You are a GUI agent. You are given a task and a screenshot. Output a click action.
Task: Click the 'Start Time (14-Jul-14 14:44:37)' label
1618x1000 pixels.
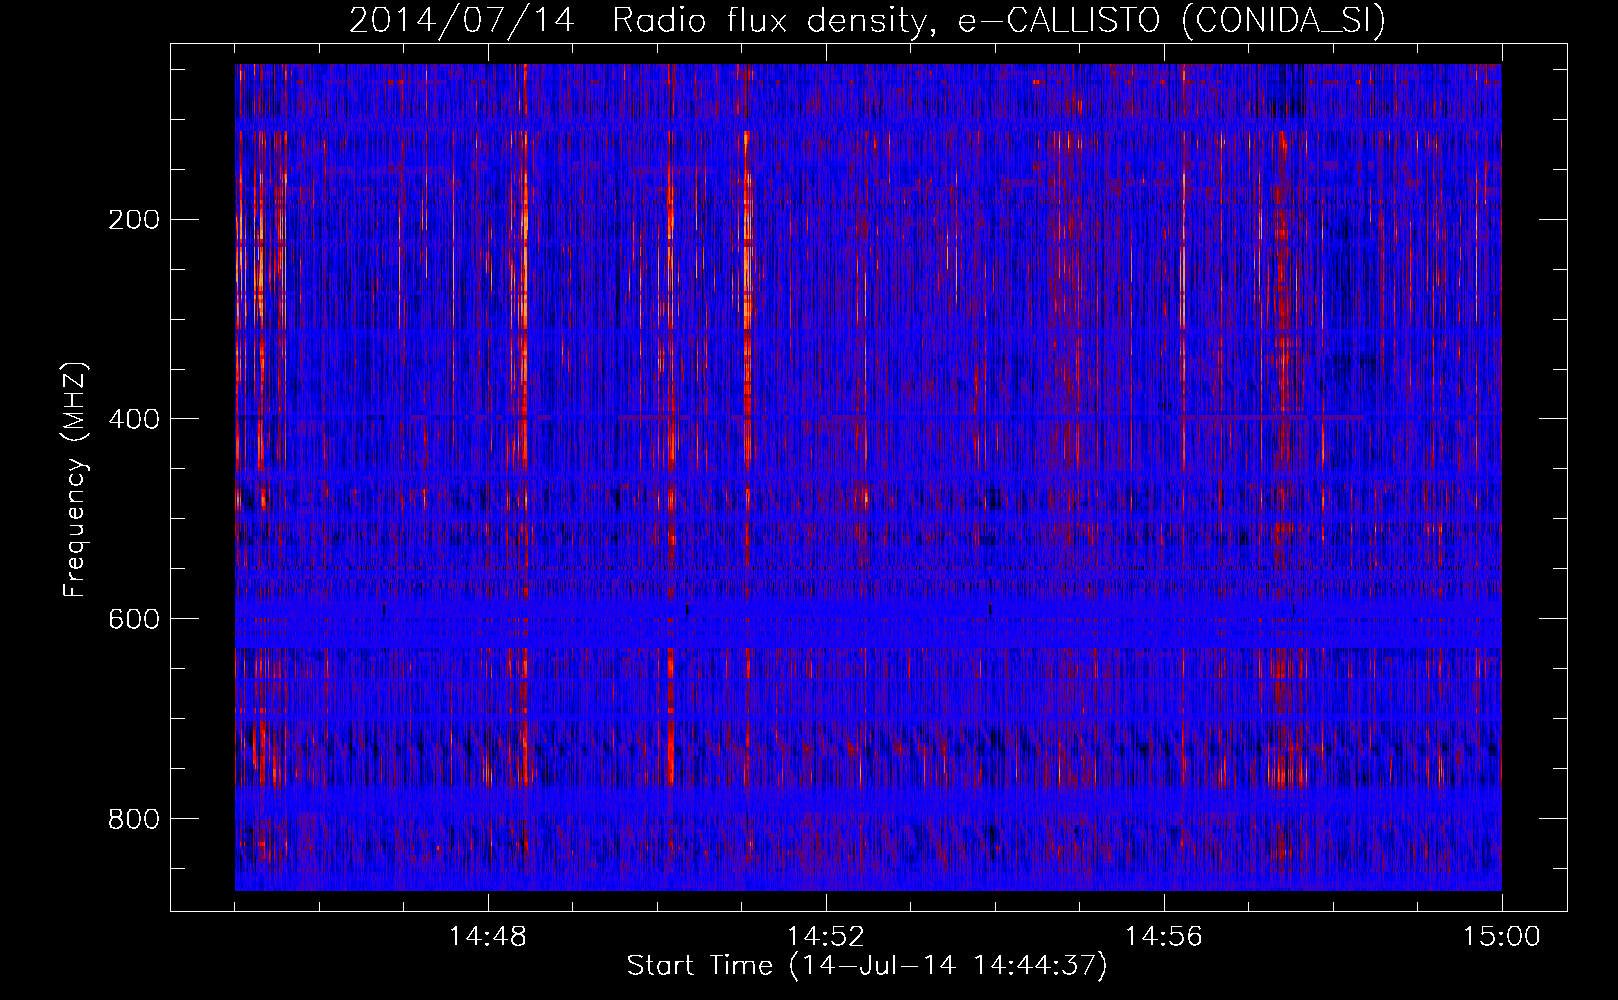[x=867, y=966]
